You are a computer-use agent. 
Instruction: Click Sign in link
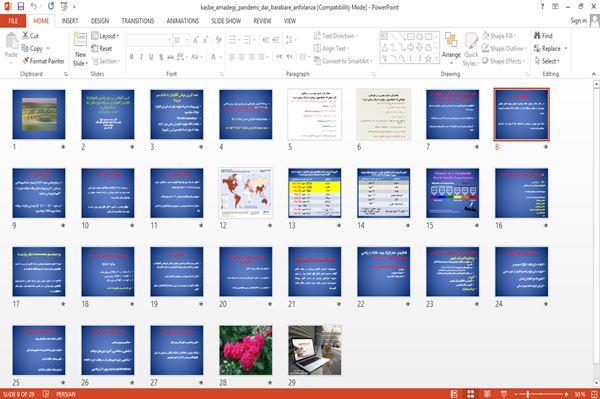pyautogui.click(x=578, y=21)
